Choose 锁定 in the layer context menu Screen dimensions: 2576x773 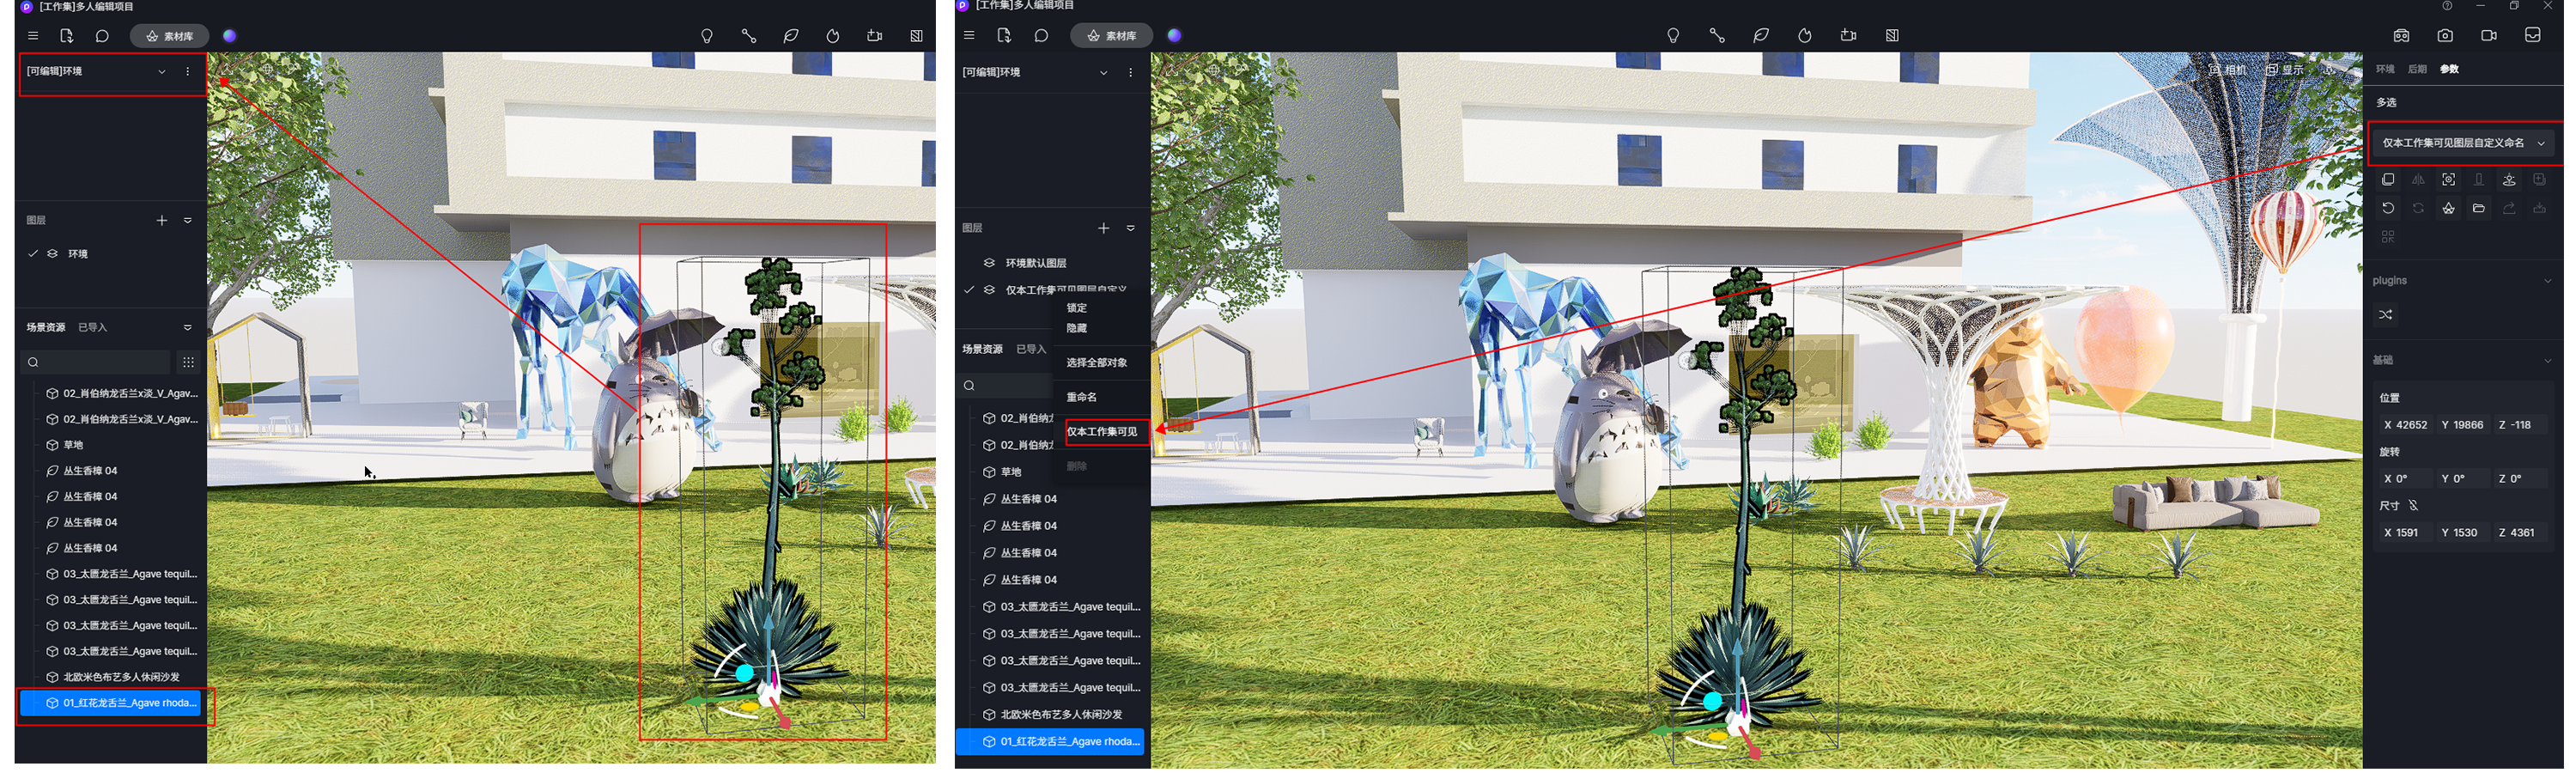click(1076, 308)
